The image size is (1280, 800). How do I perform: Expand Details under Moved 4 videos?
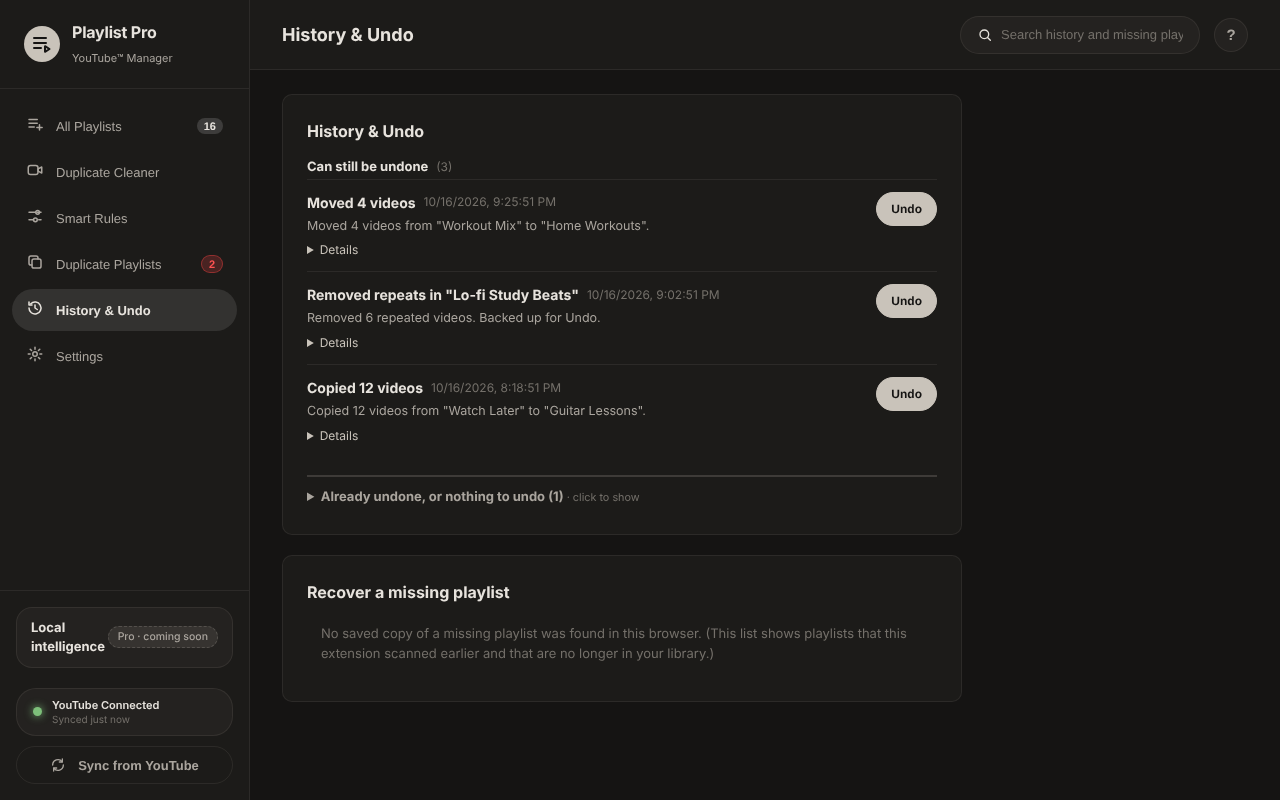tap(332, 250)
